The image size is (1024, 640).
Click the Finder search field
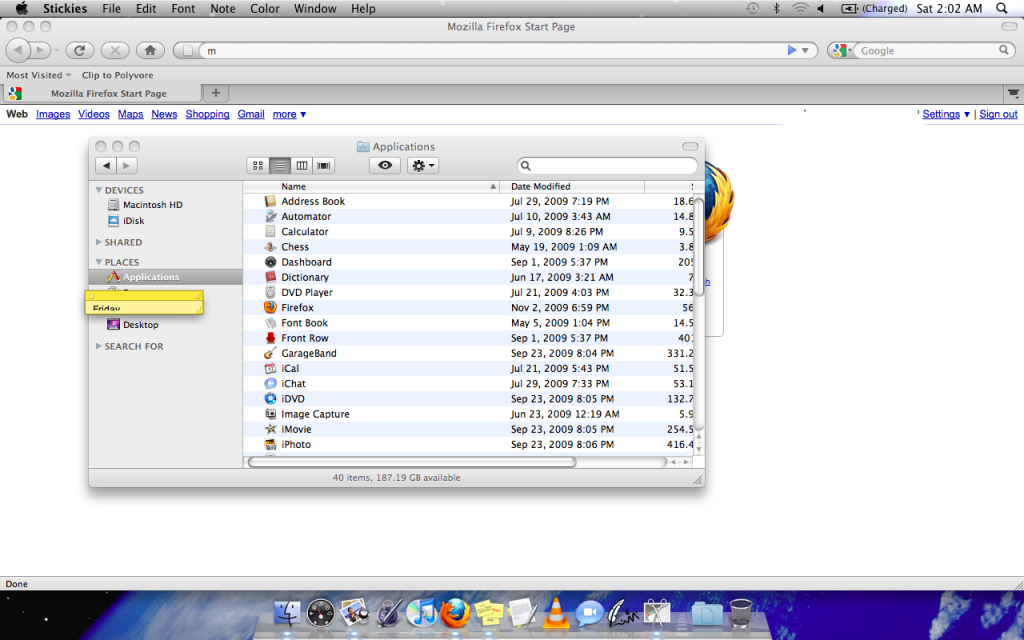pyautogui.click(x=607, y=166)
